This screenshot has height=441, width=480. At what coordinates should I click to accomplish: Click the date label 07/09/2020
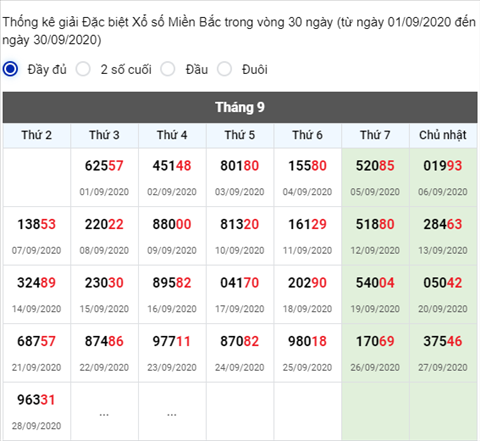[36, 250]
